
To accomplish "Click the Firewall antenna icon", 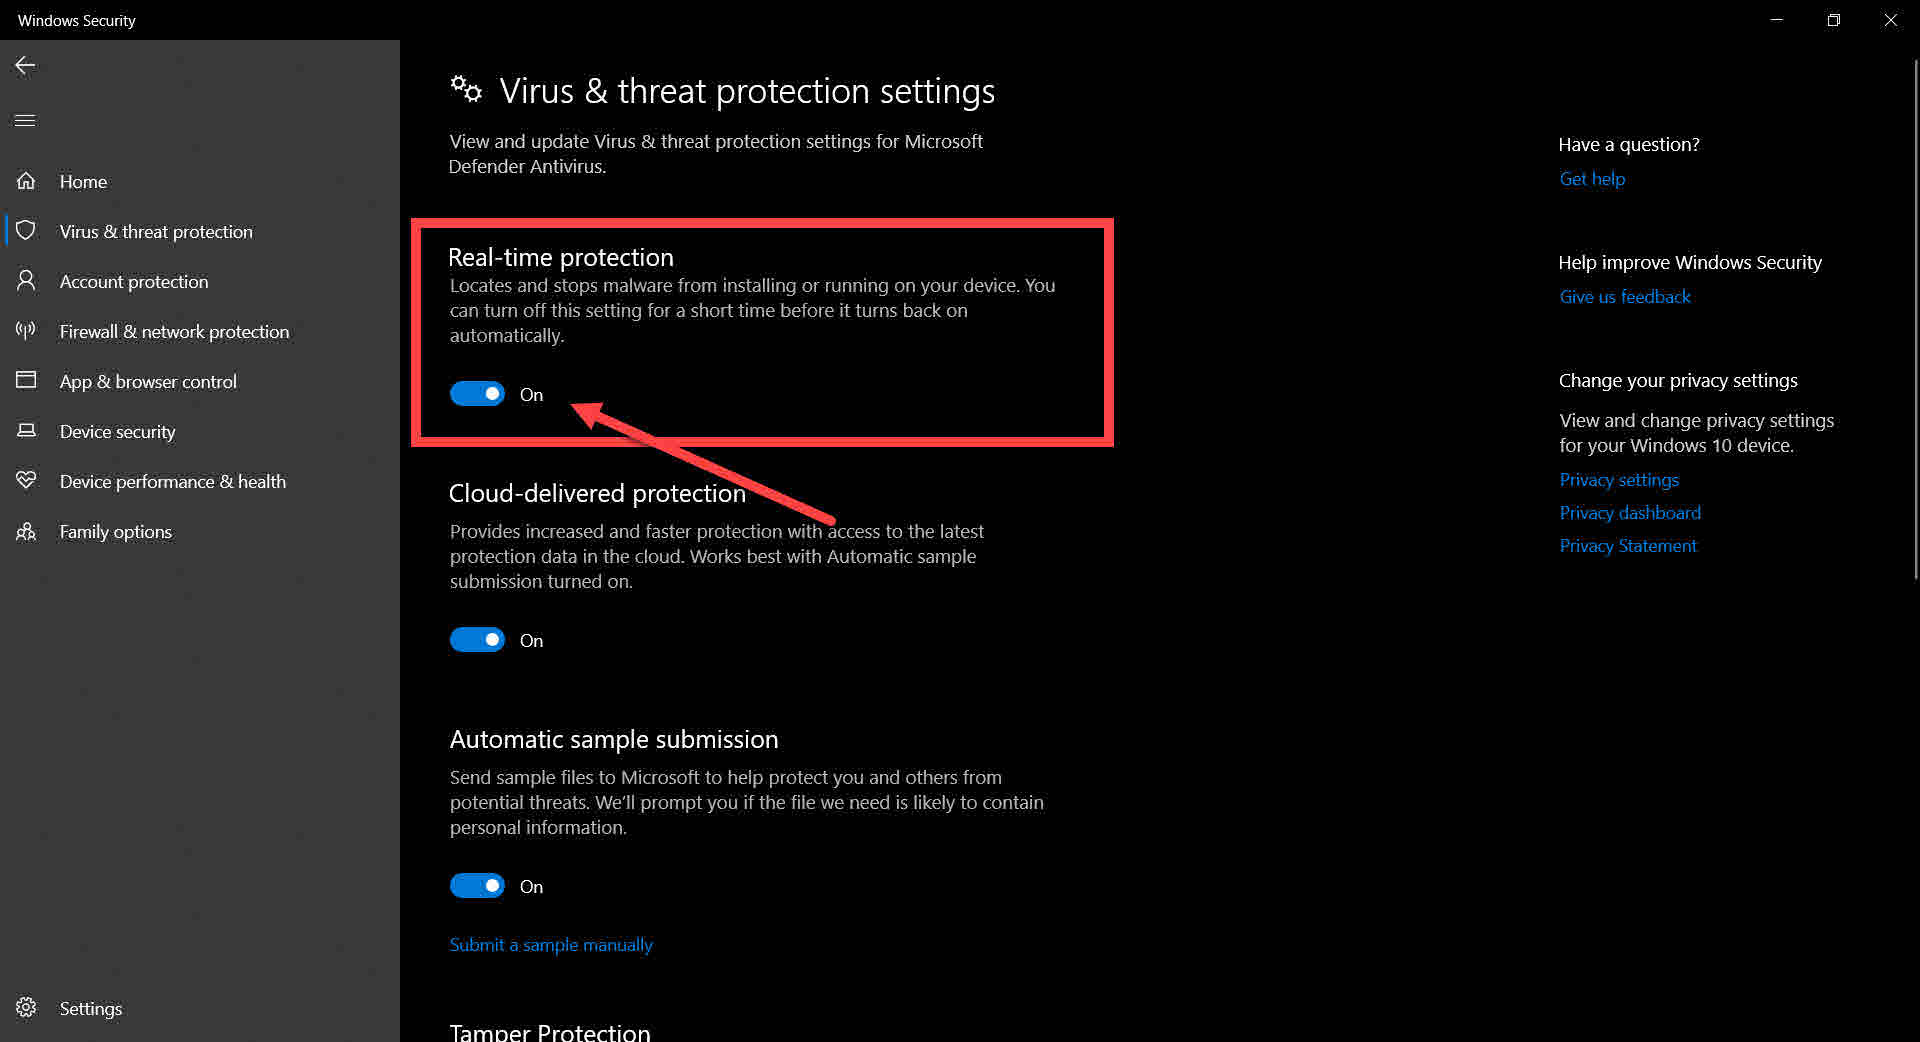I will click(x=26, y=331).
